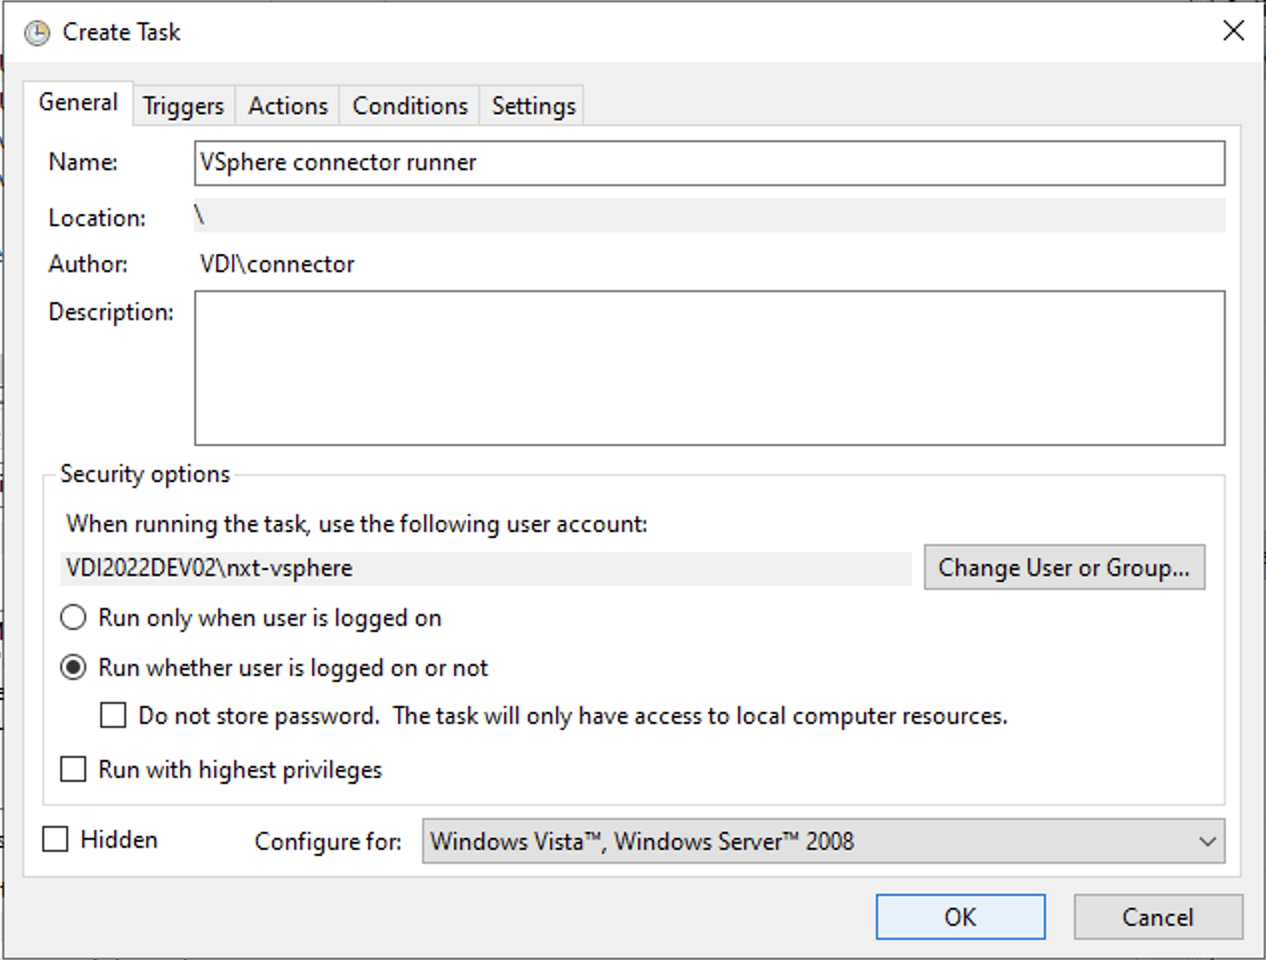Viewport: 1266px width, 960px height.
Task: Click the Location path field
Action: click(x=709, y=216)
